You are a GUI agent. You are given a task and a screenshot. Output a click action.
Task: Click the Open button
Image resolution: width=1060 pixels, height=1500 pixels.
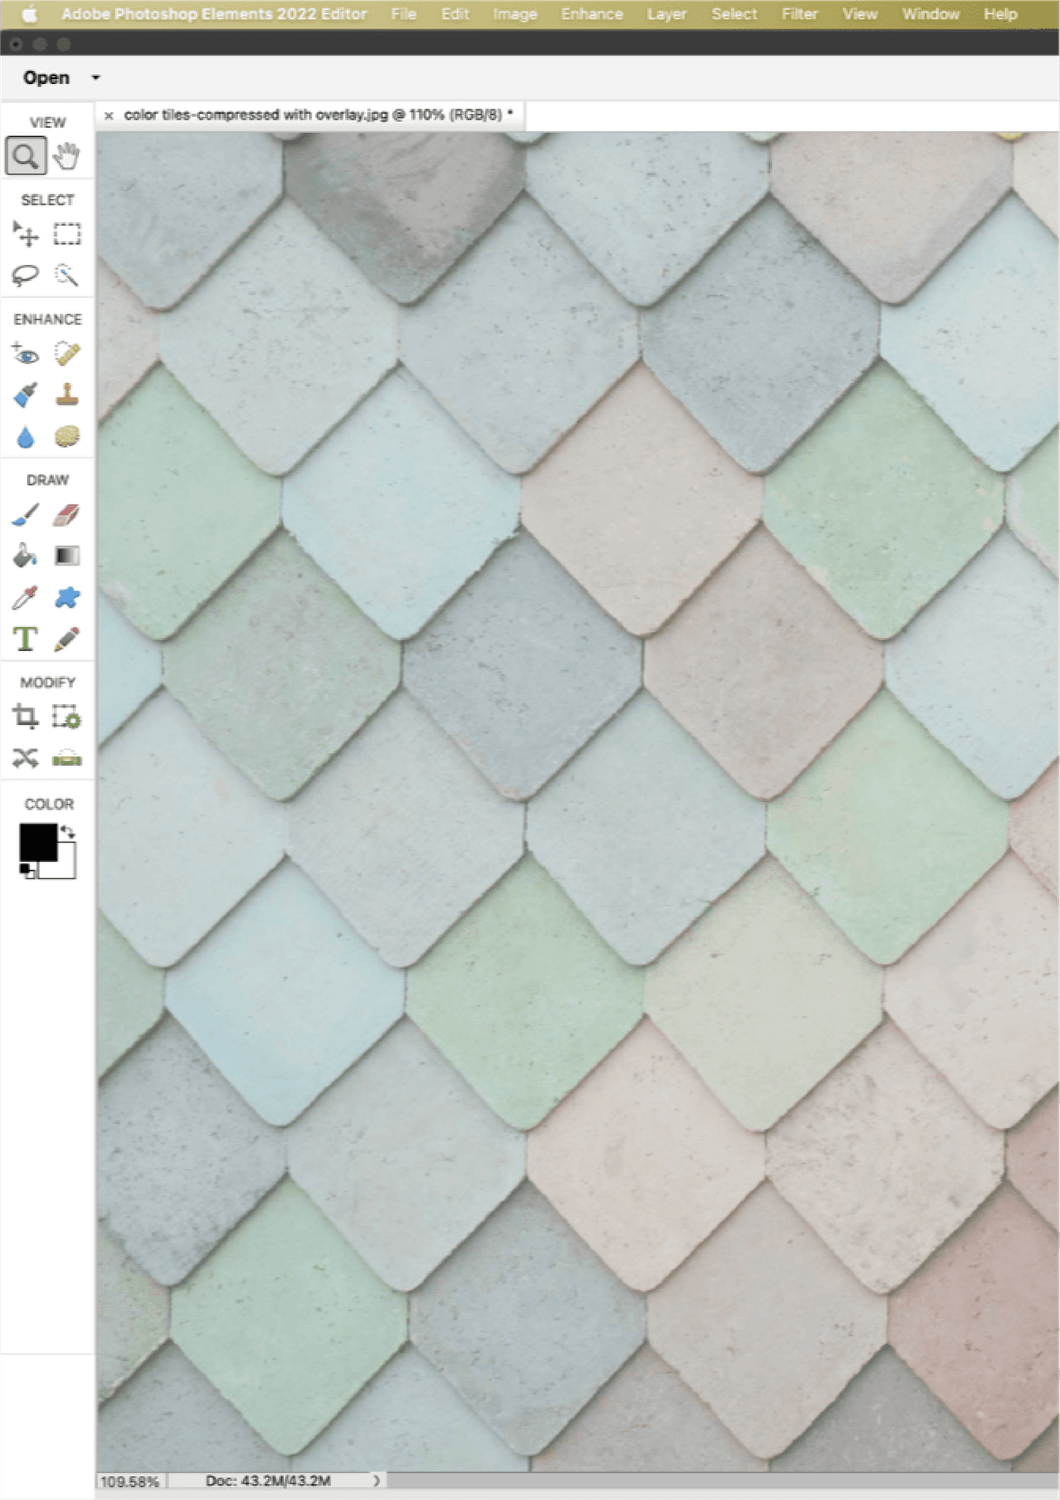46,78
